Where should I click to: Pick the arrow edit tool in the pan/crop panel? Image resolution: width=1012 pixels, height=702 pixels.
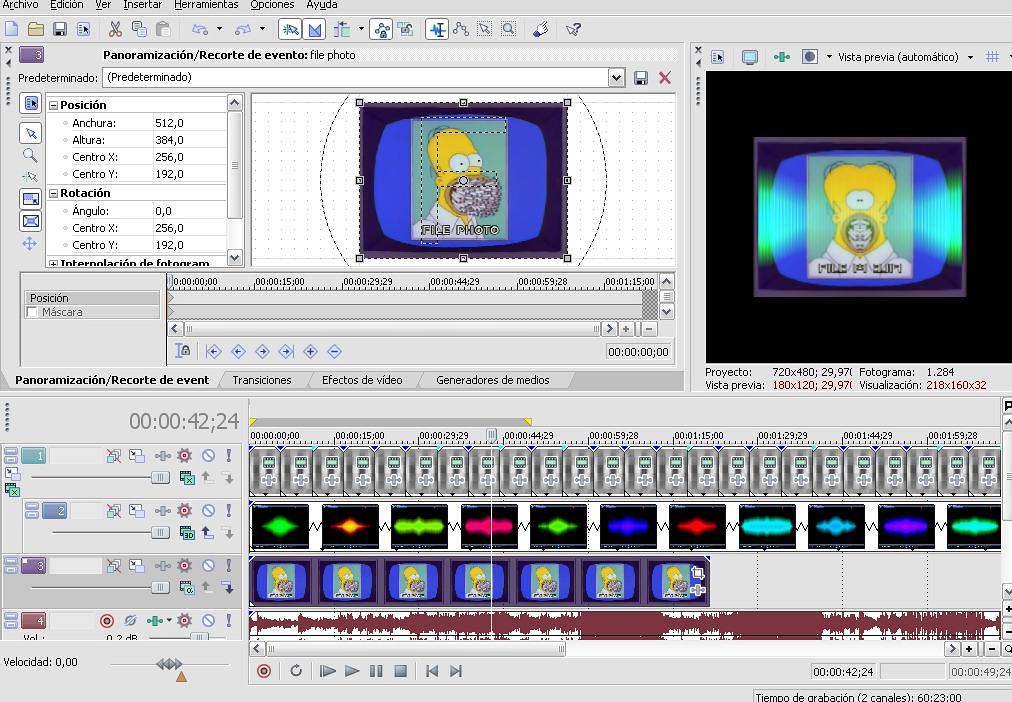tap(30, 133)
